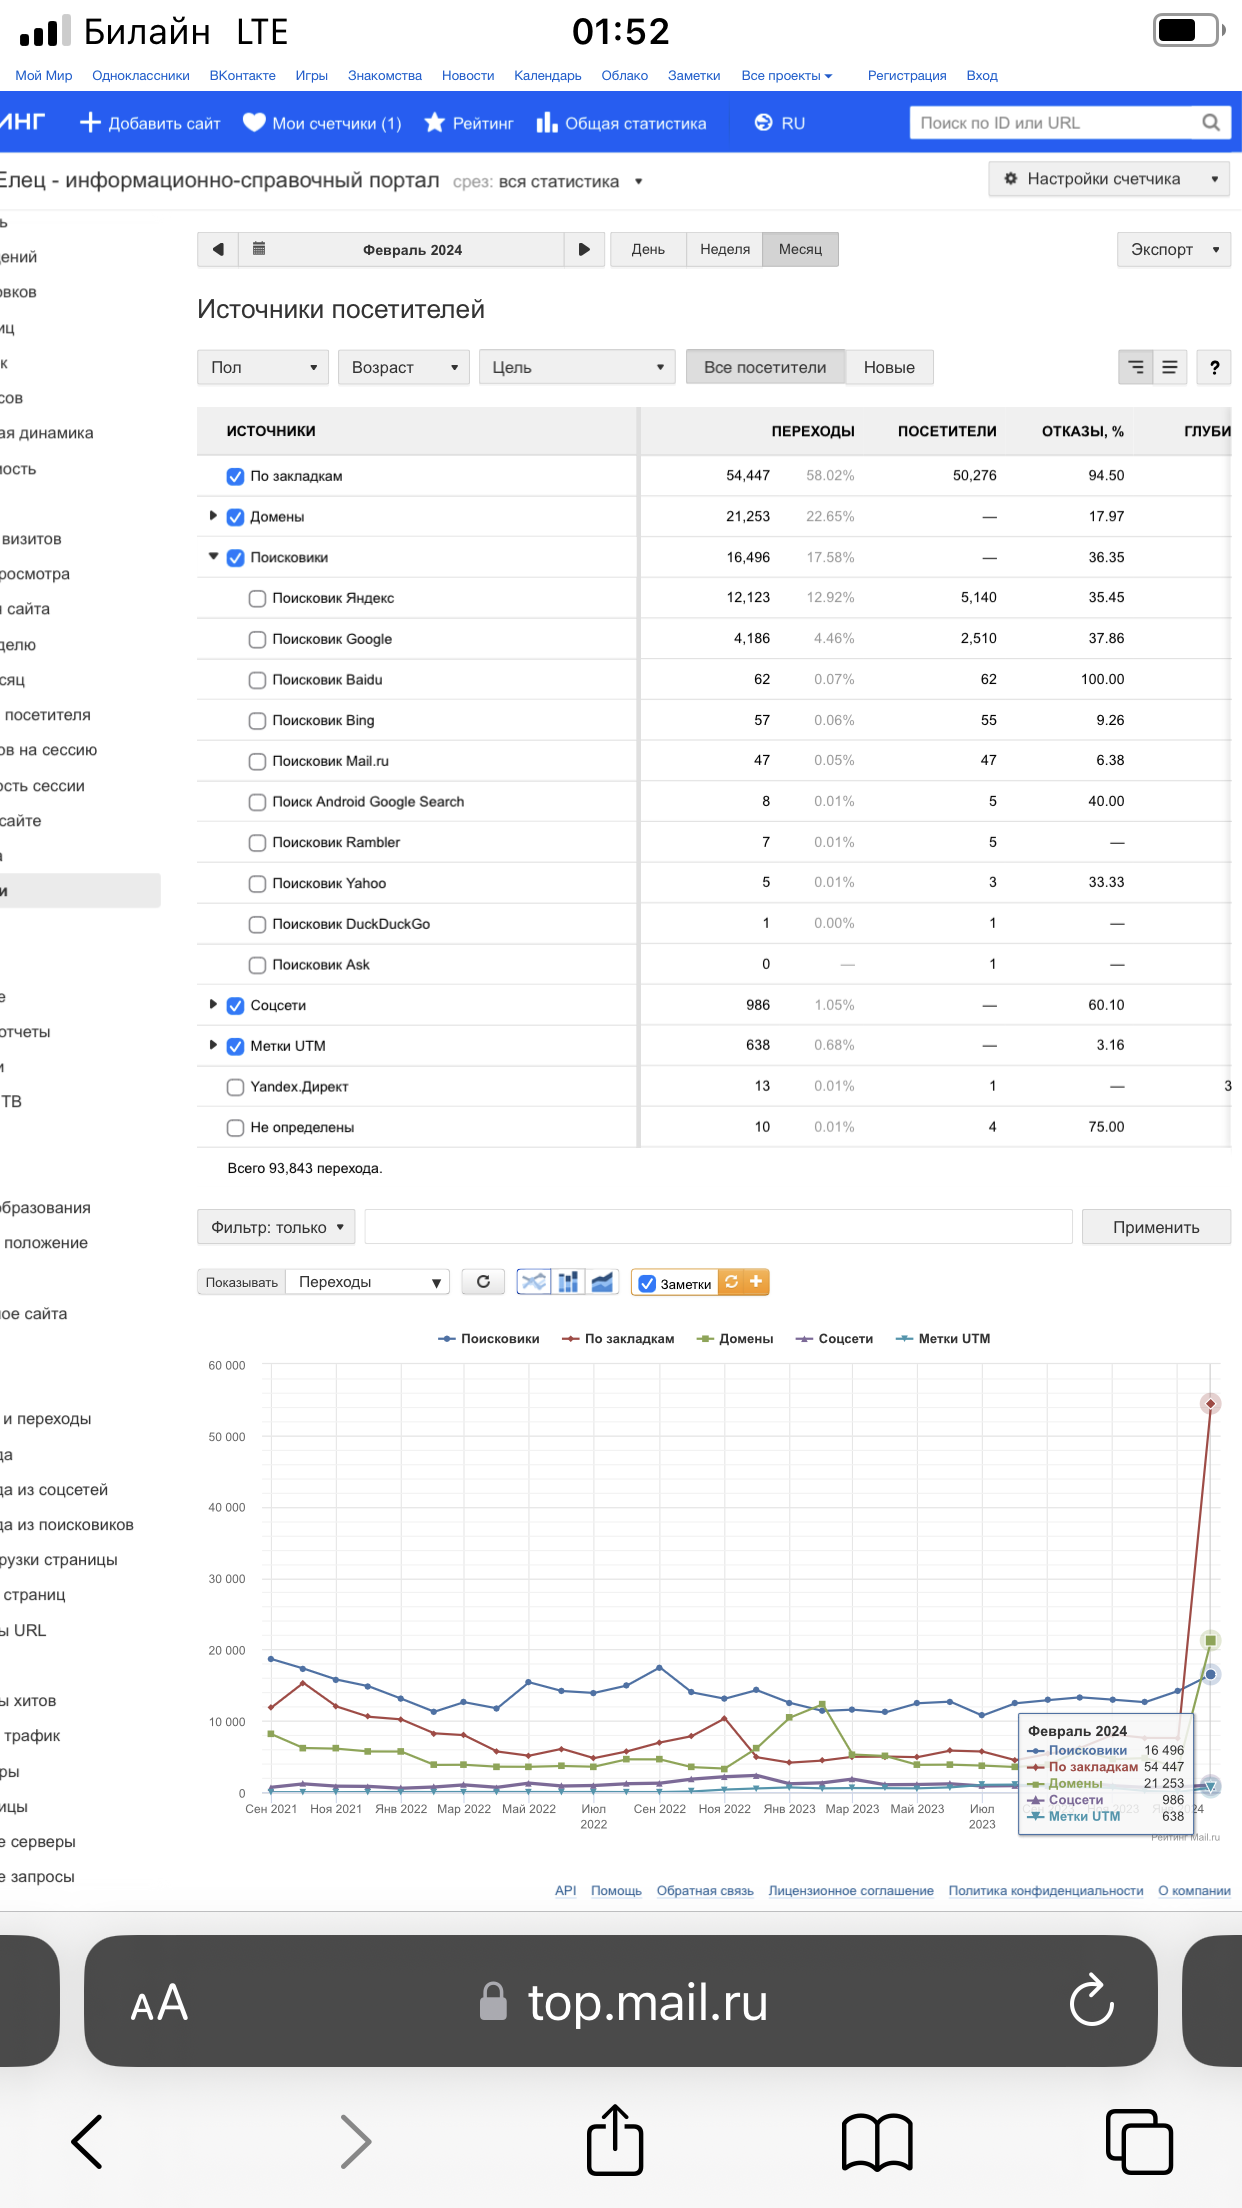Toggle Заметки checkbox
Screen dimensions: 1242x2208
pos(647,1283)
